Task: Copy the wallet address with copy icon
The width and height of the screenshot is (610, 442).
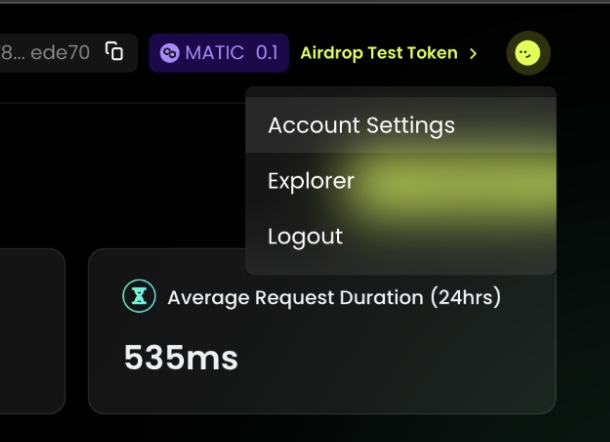Action: click(x=114, y=51)
